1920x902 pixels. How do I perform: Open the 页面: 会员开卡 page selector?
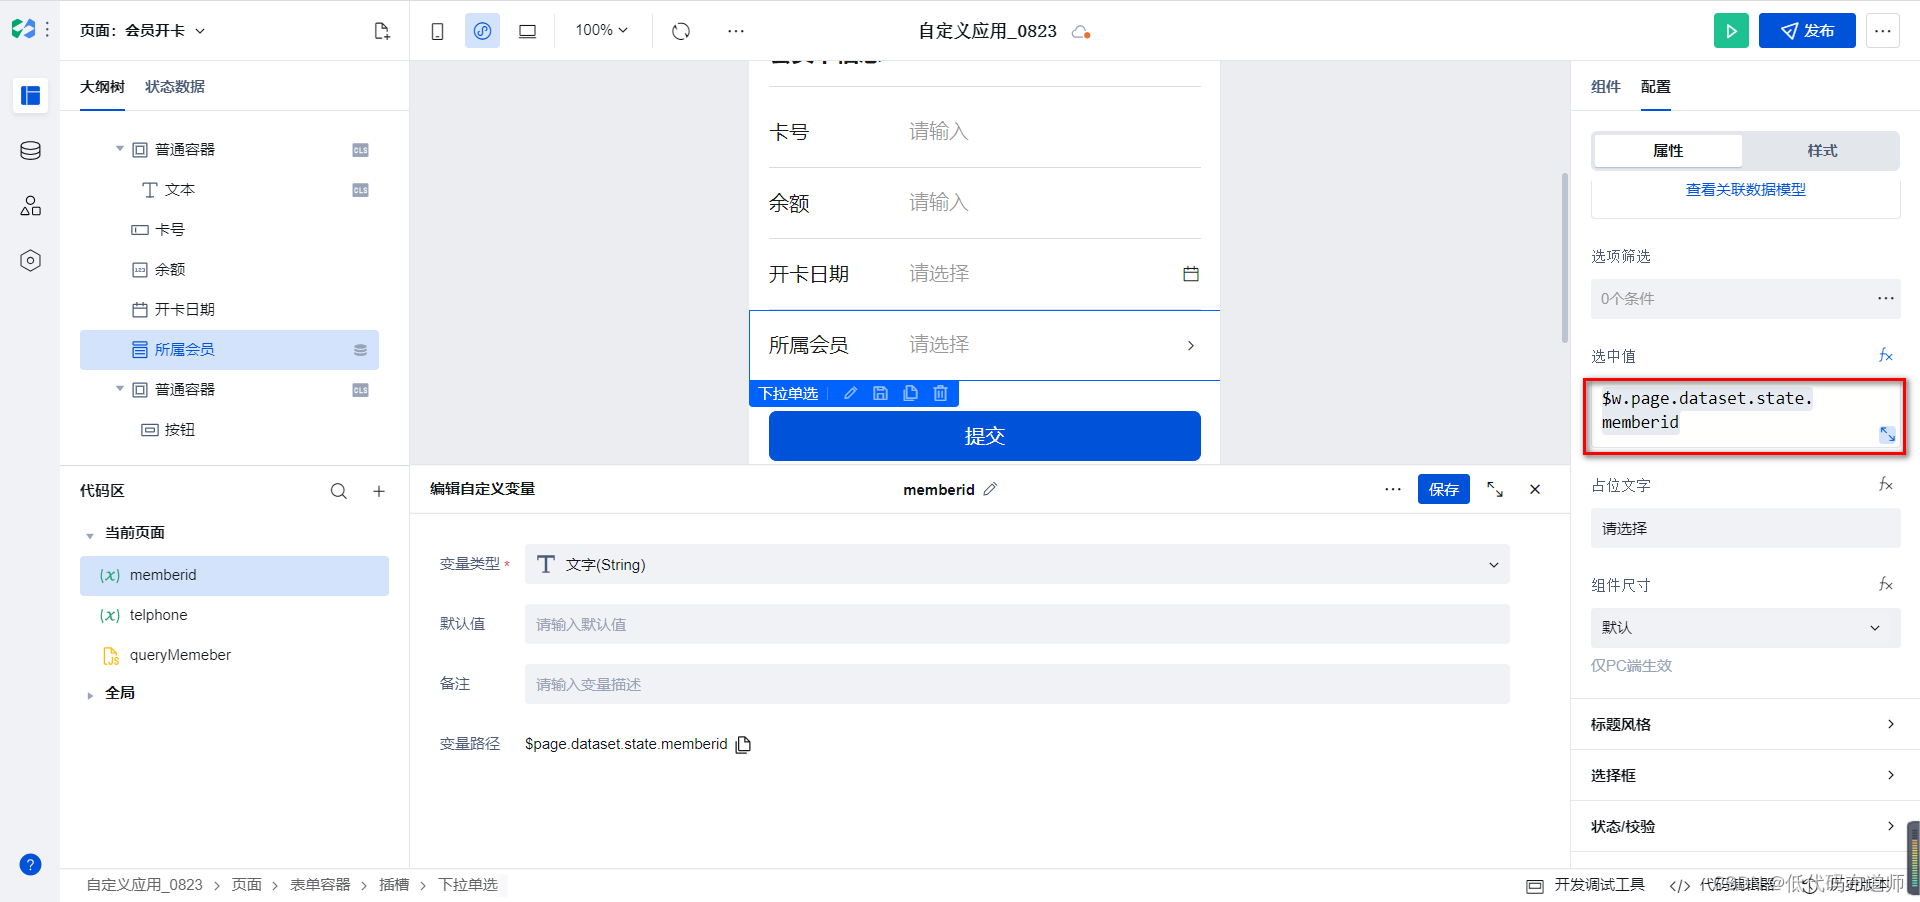(143, 31)
